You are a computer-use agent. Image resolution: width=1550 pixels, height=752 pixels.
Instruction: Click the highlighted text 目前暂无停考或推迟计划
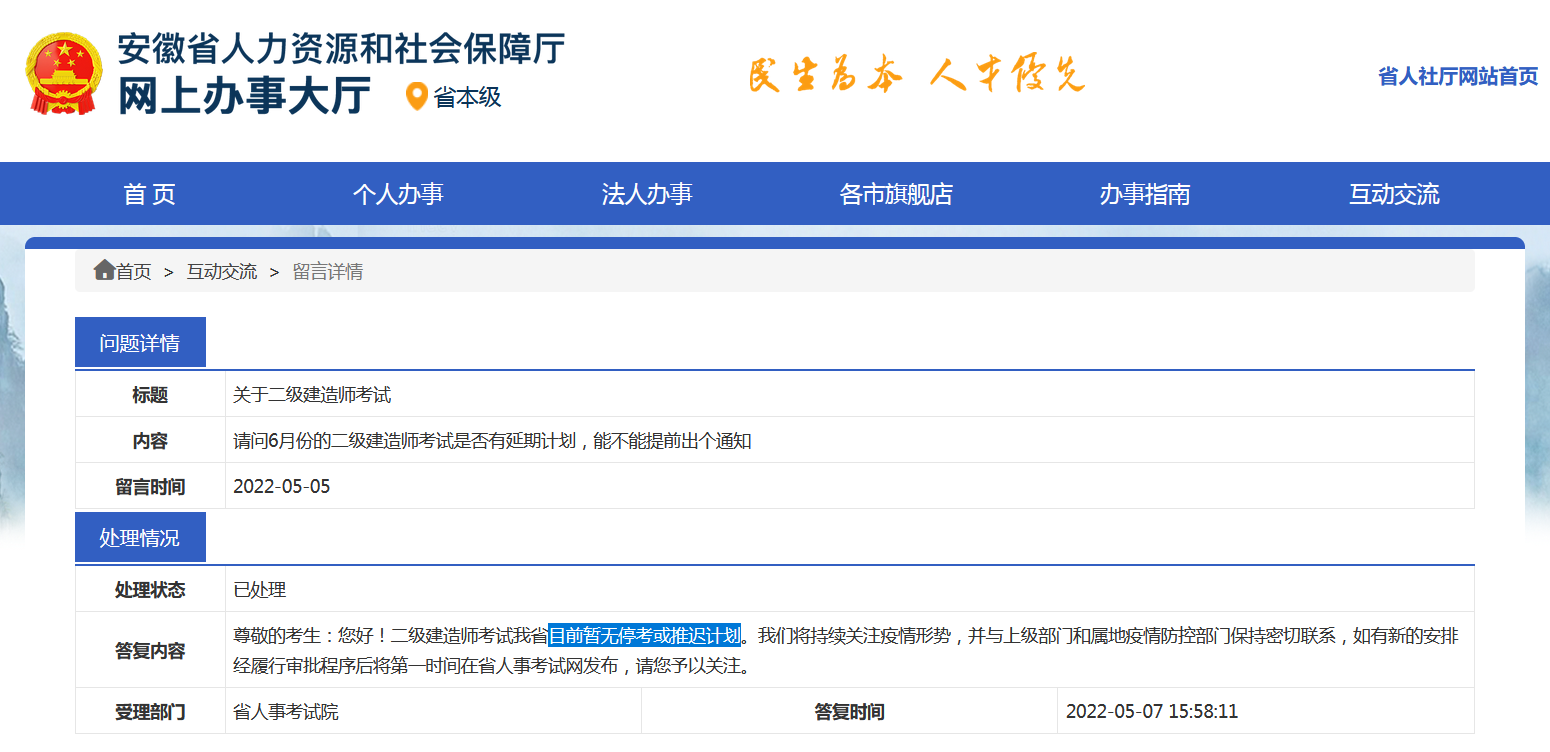pyautogui.click(x=644, y=635)
